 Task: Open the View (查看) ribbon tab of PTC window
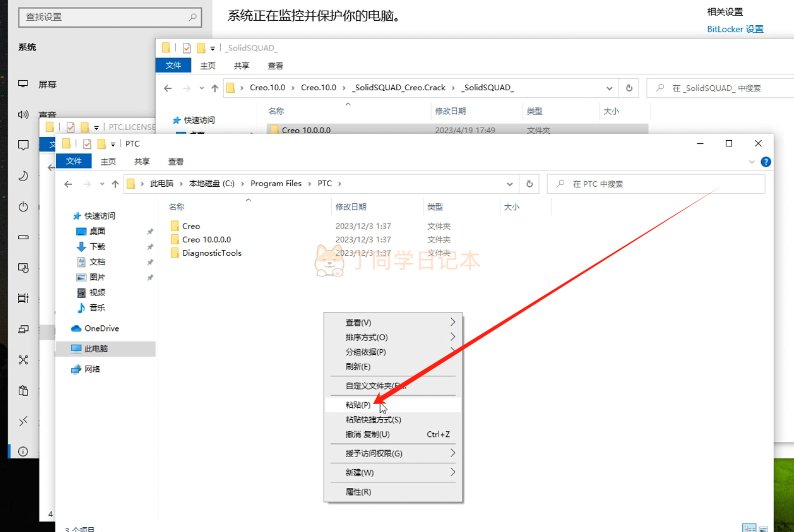click(176, 161)
